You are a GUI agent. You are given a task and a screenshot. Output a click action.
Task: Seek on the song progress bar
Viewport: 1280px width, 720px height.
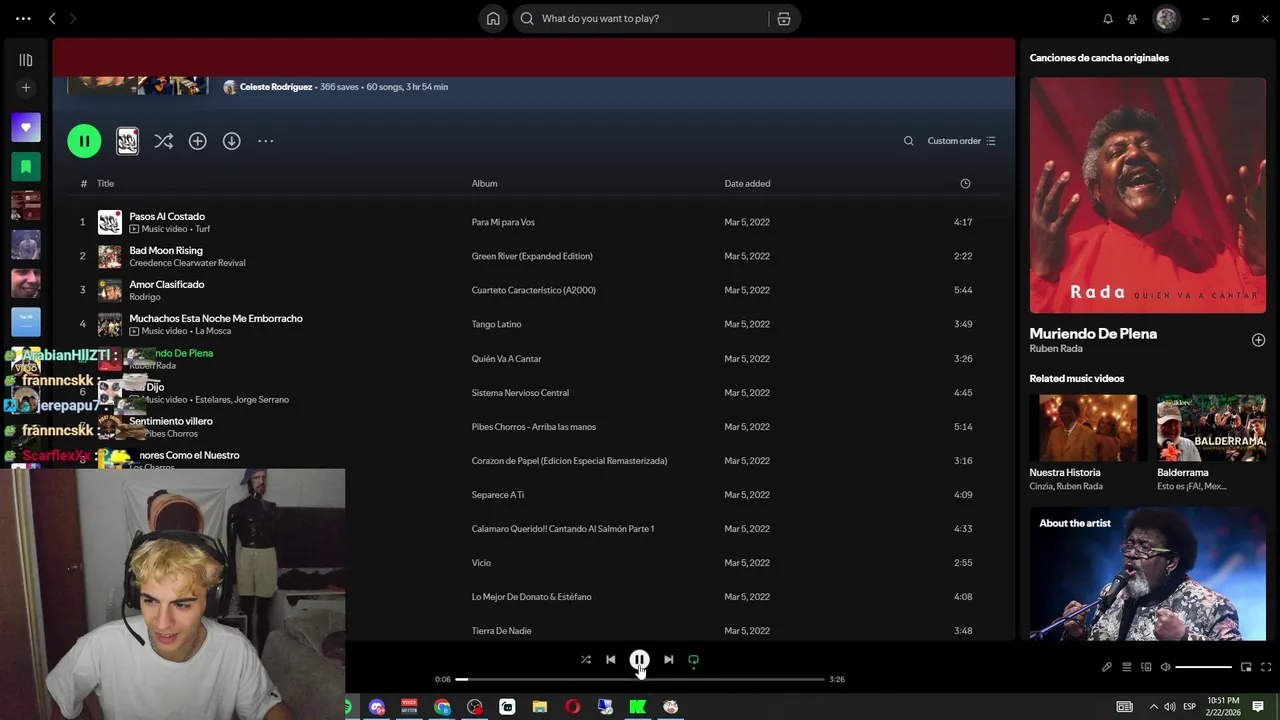tap(640, 679)
